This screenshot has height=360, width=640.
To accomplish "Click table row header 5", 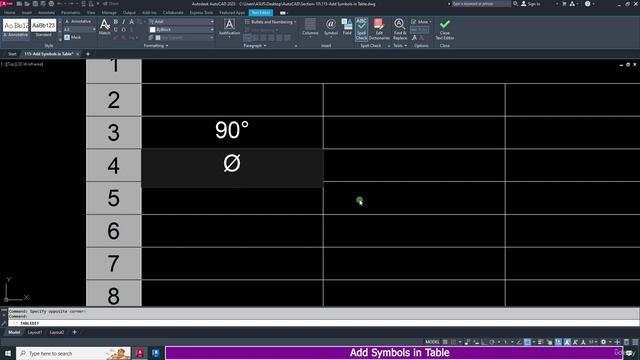I will 114,198.
